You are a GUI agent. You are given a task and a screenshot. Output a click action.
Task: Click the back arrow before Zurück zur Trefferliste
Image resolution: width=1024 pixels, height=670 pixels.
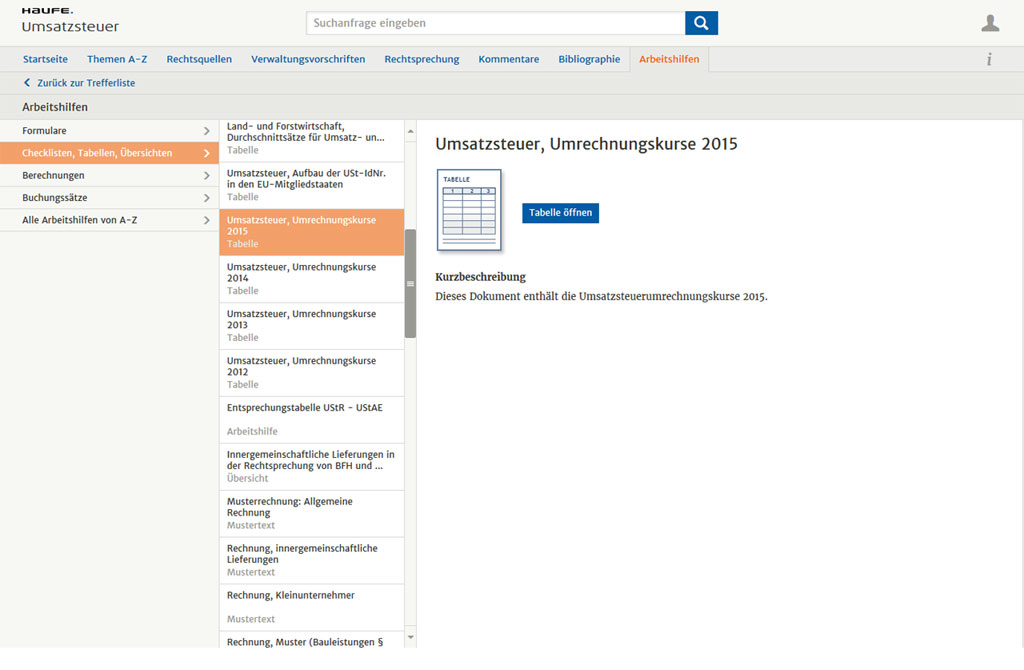(x=27, y=83)
